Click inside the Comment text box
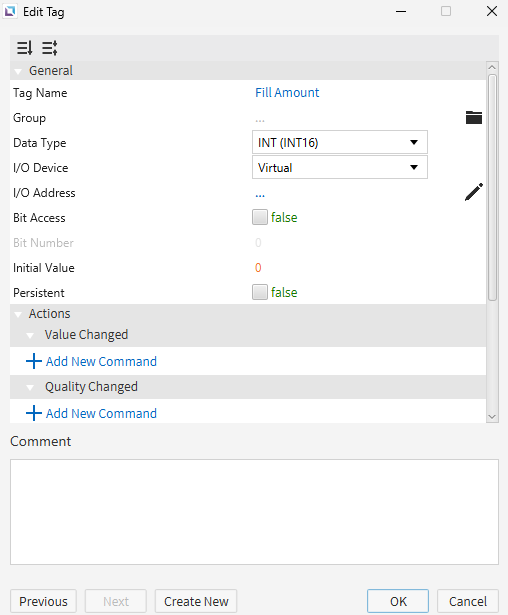Image resolution: width=508 pixels, height=615 pixels. tap(254, 512)
